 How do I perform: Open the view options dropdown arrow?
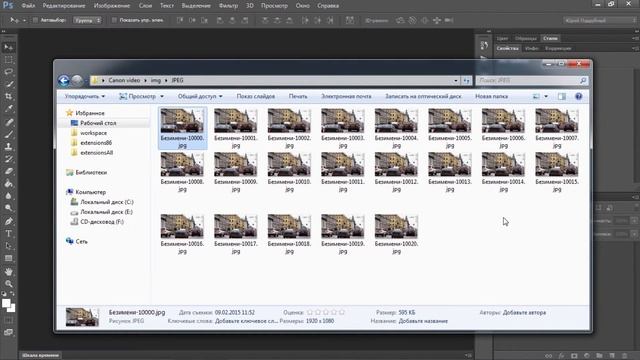(546, 96)
